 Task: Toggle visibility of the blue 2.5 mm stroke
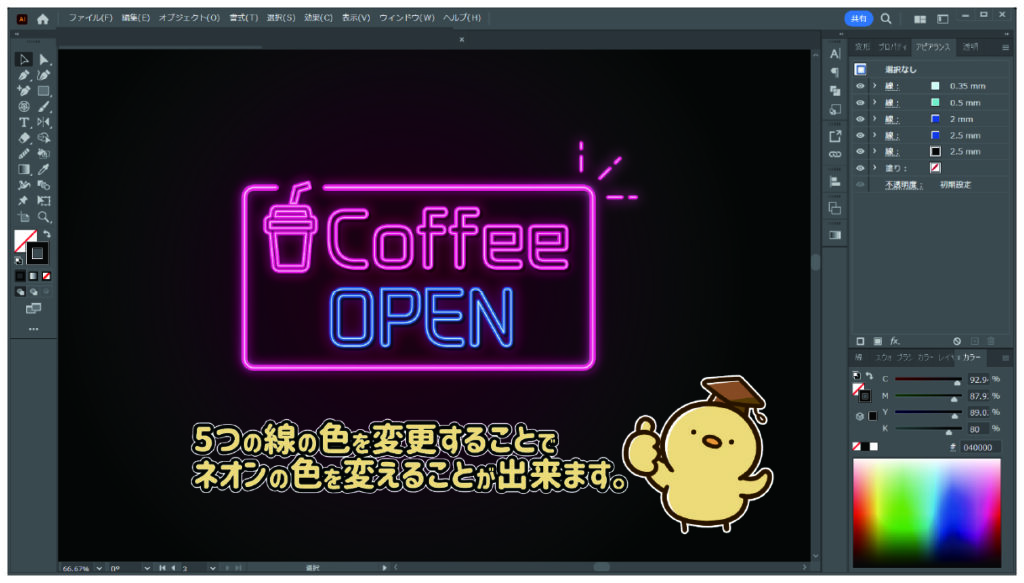click(860, 135)
